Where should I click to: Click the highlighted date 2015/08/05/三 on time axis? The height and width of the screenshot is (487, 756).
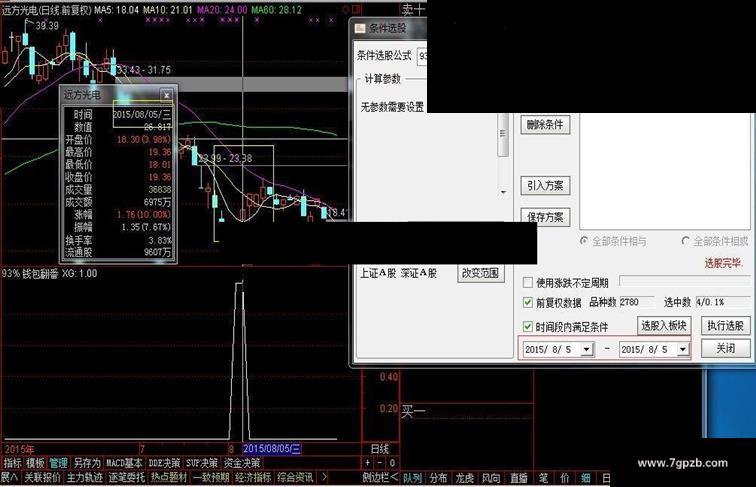coord(272,449)
